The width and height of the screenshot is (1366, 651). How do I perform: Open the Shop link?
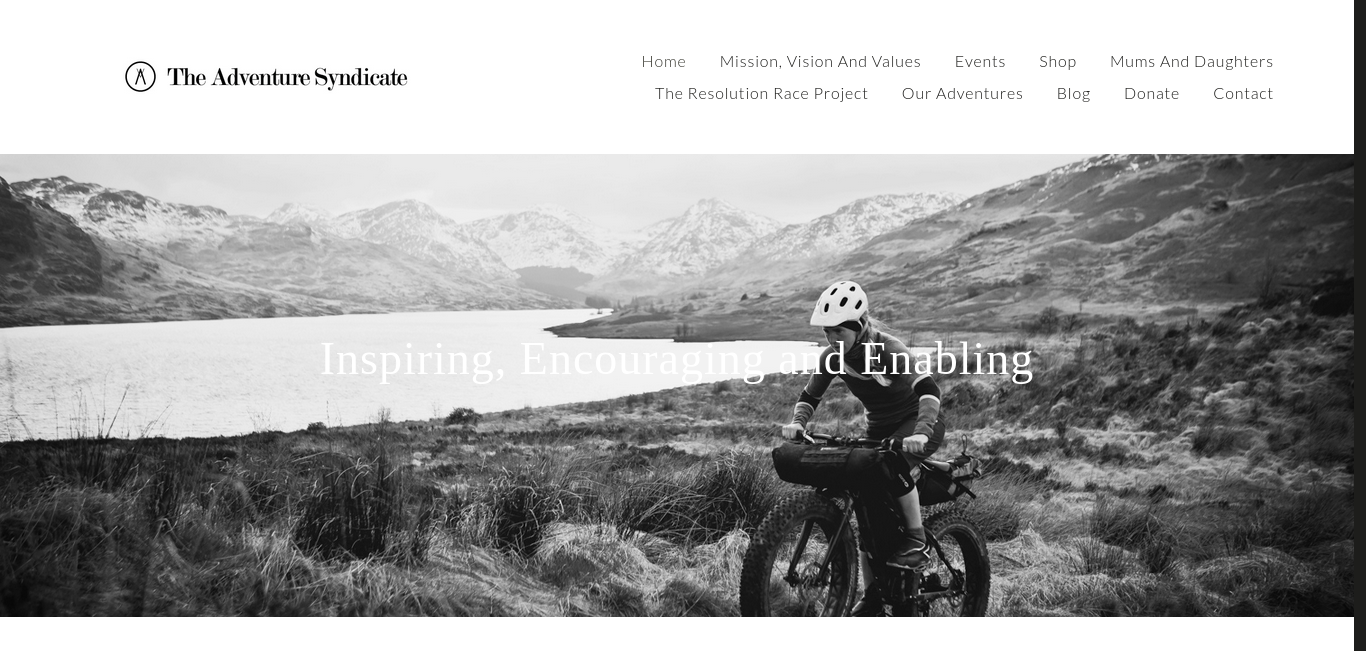1058,61
